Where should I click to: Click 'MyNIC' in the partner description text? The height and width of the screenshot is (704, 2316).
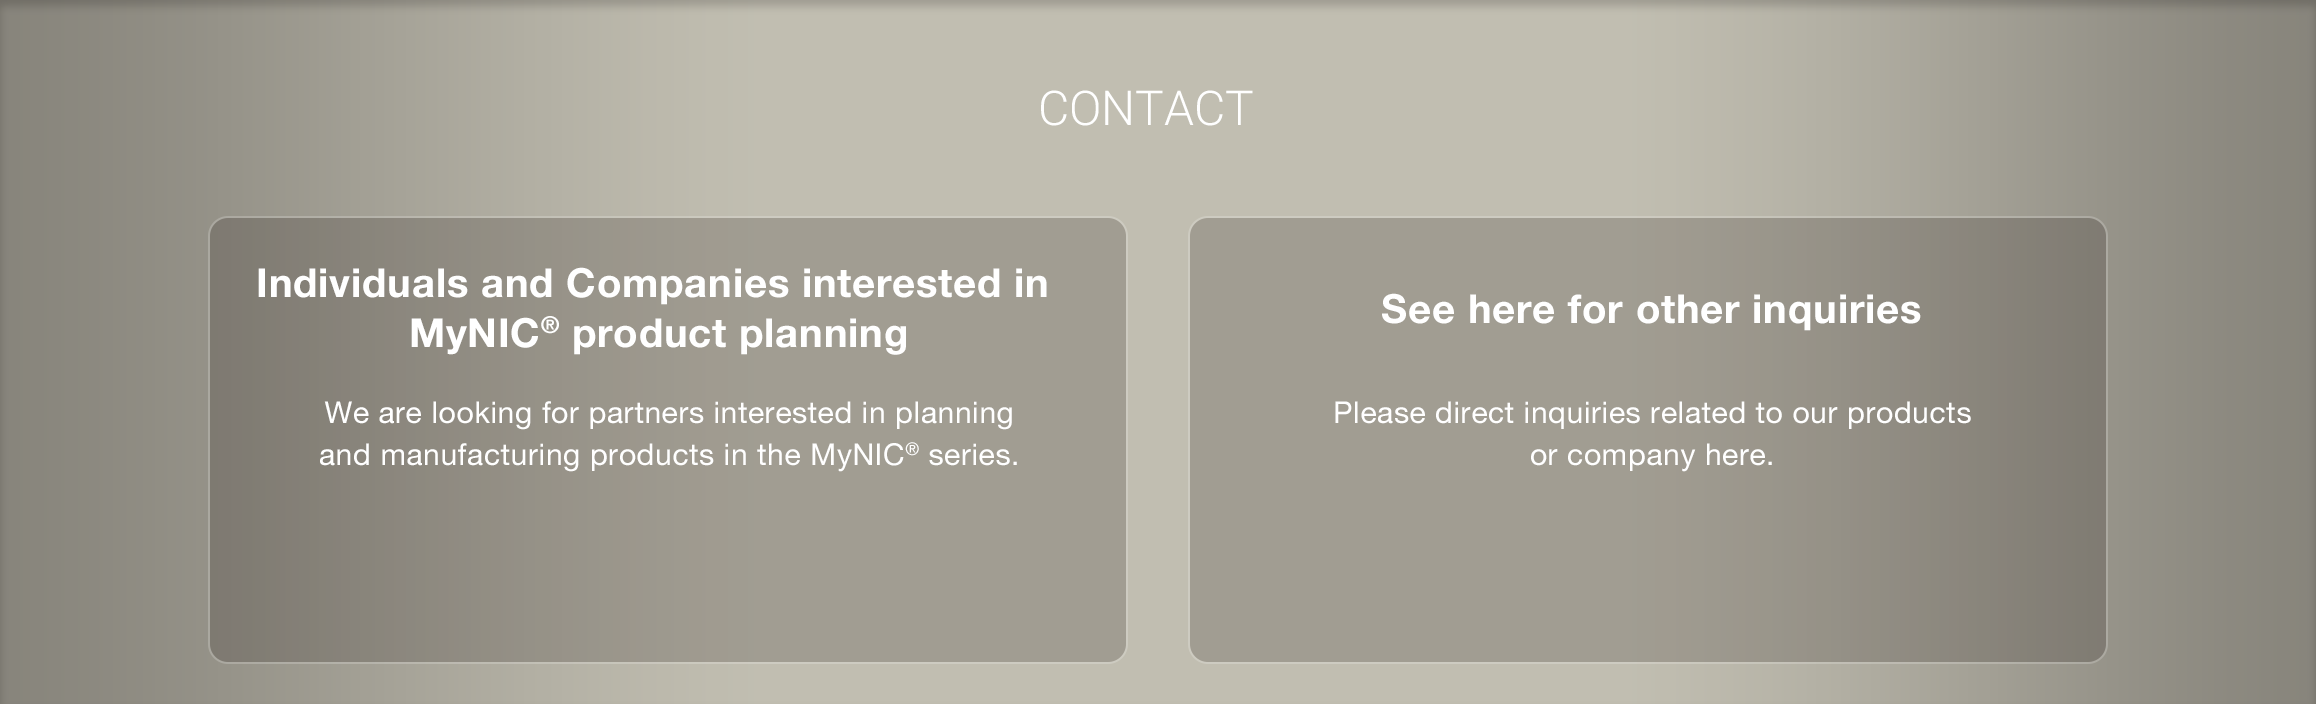click(x=856, y=456)
